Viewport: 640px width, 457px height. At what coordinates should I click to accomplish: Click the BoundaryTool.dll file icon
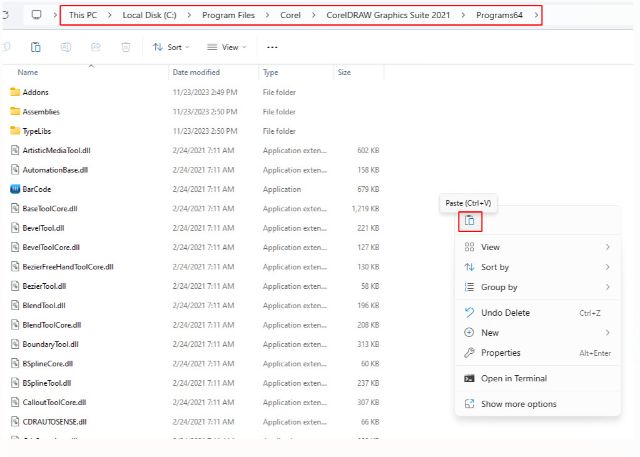15,344
